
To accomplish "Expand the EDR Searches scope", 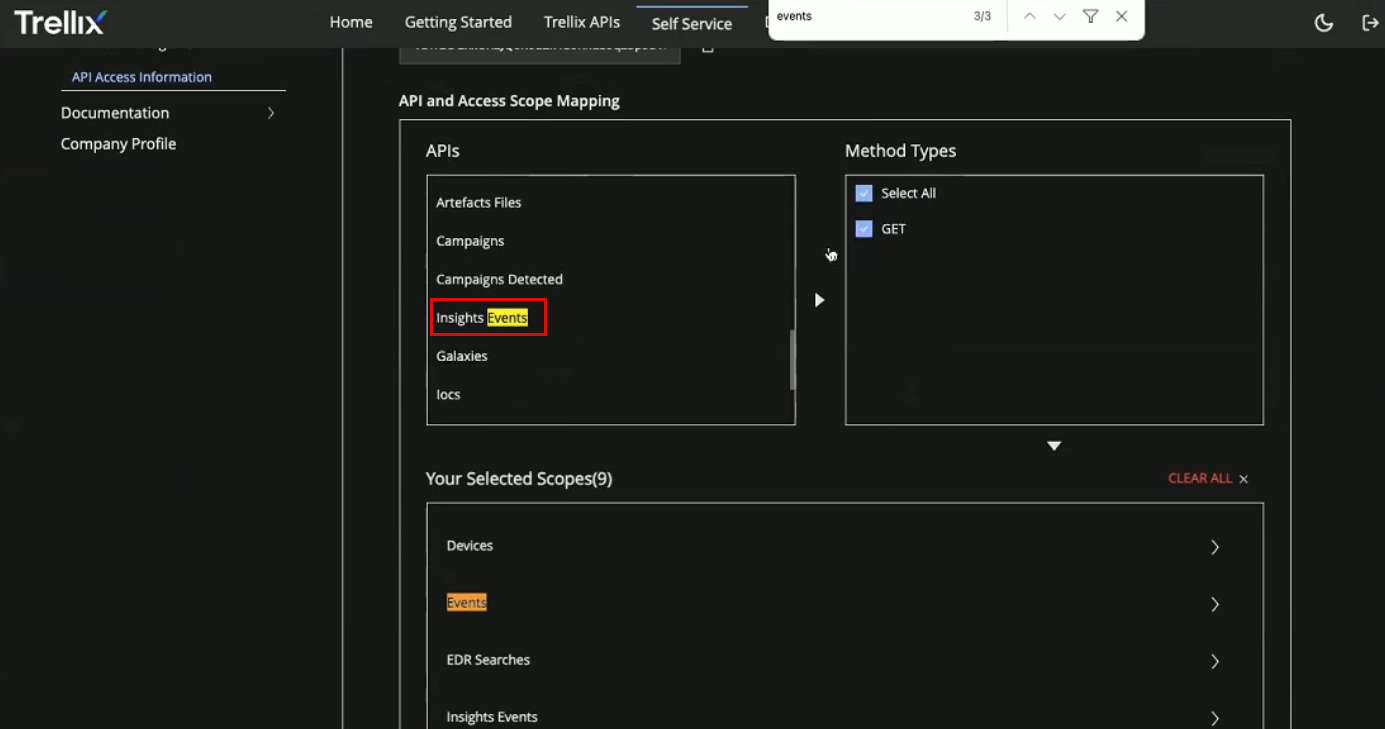I will click(x=1215, y=661).
